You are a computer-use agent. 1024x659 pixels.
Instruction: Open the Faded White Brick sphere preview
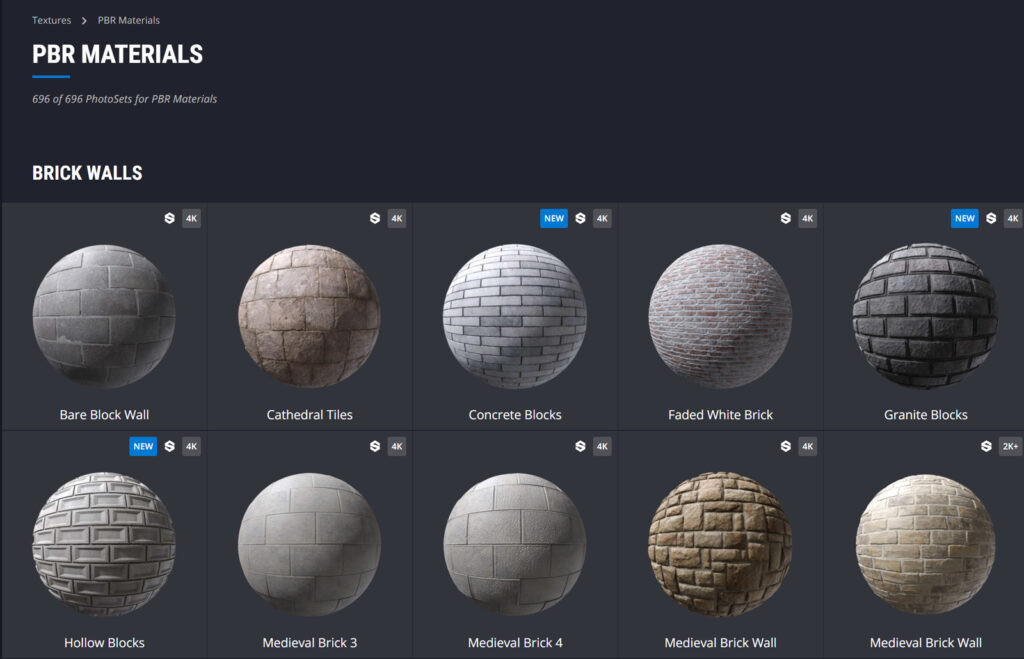[x=720, y=316]
